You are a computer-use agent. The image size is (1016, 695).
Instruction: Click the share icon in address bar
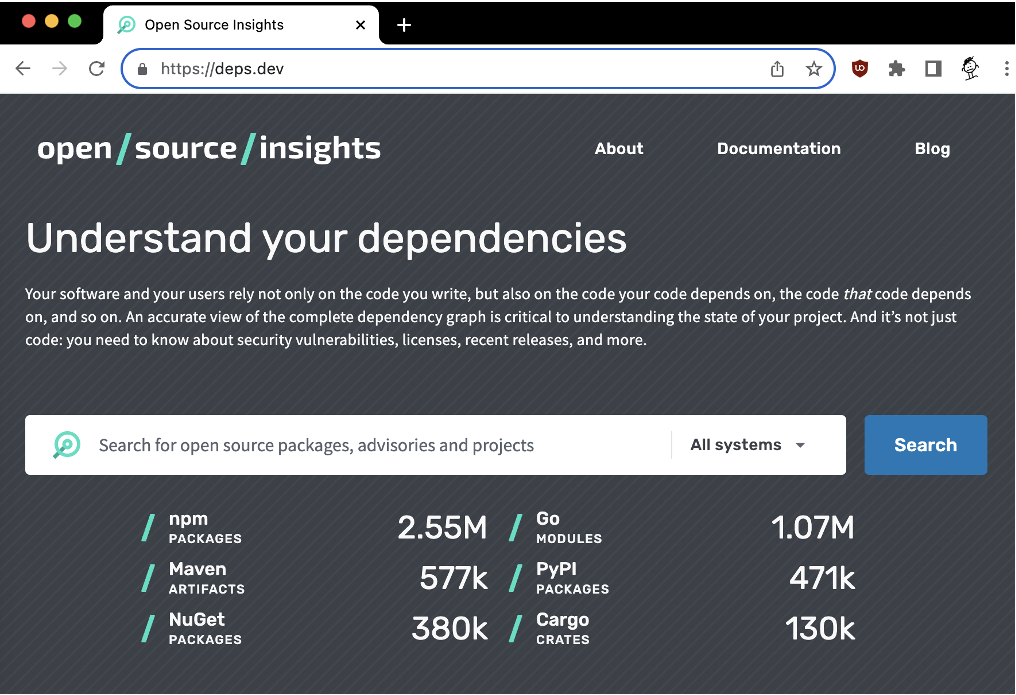[778, 69]
